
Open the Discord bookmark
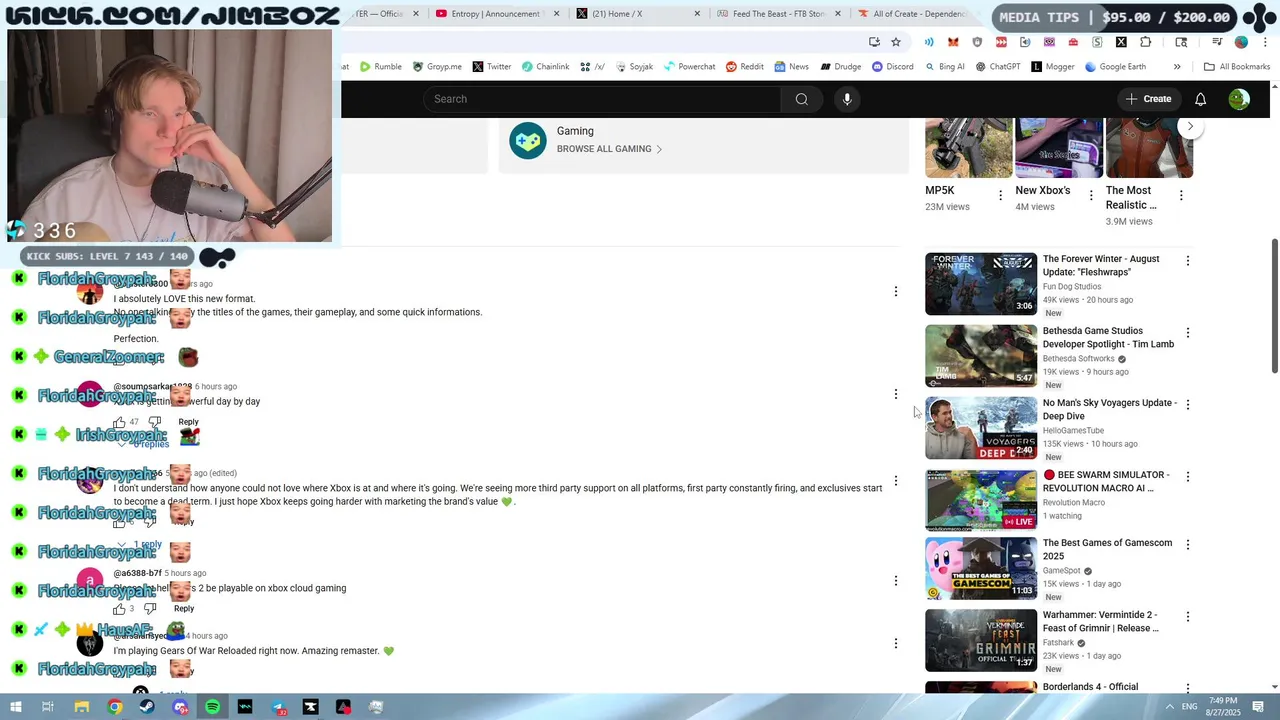[x=893, y=67]
